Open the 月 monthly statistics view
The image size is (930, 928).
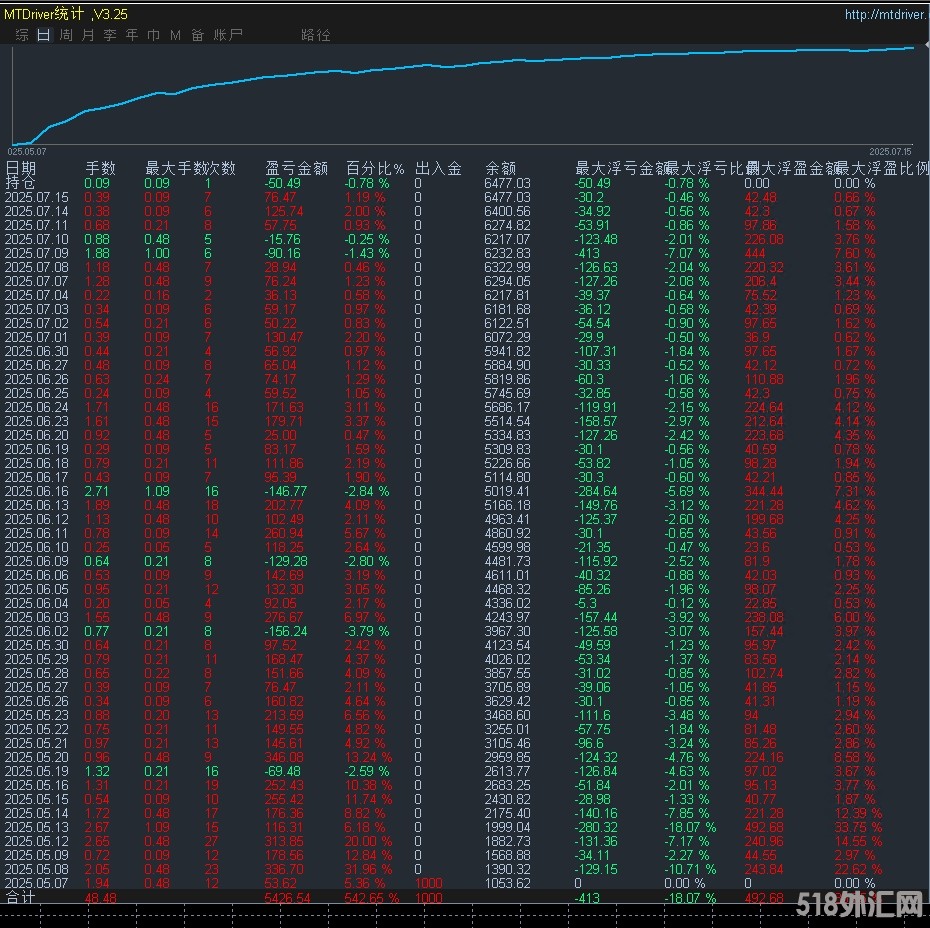click(x=88, y=34)
